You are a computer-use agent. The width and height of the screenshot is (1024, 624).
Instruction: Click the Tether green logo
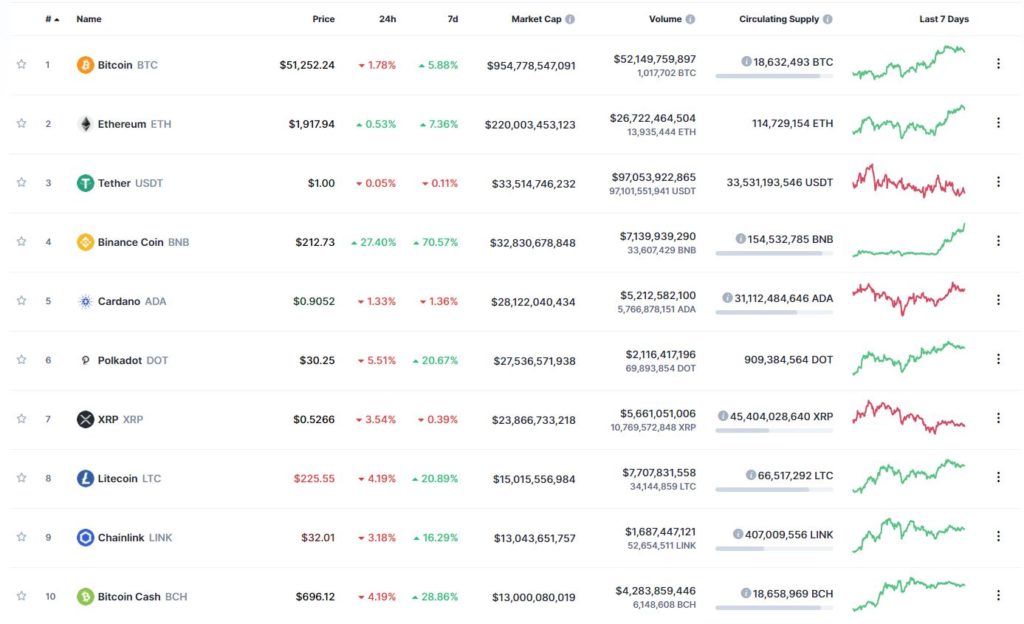pyautogui.click(x=86, y=183)
